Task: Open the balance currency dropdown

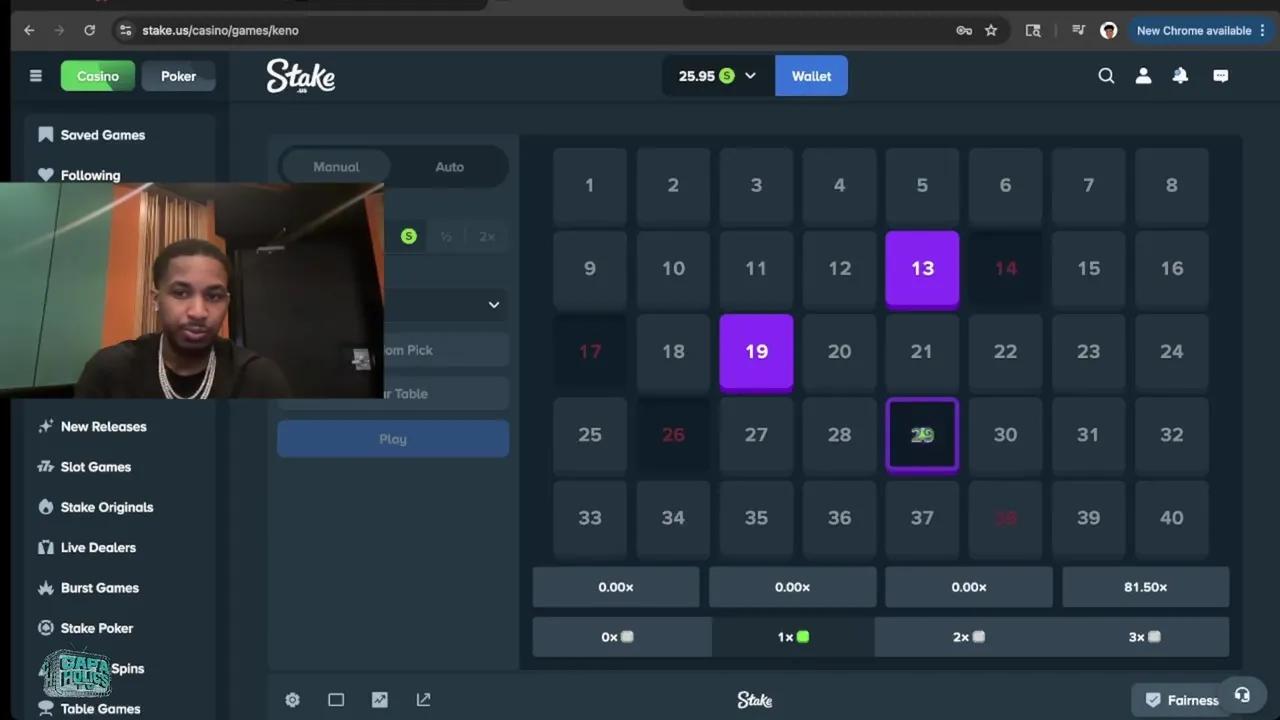Action: (x=750, y=76)
